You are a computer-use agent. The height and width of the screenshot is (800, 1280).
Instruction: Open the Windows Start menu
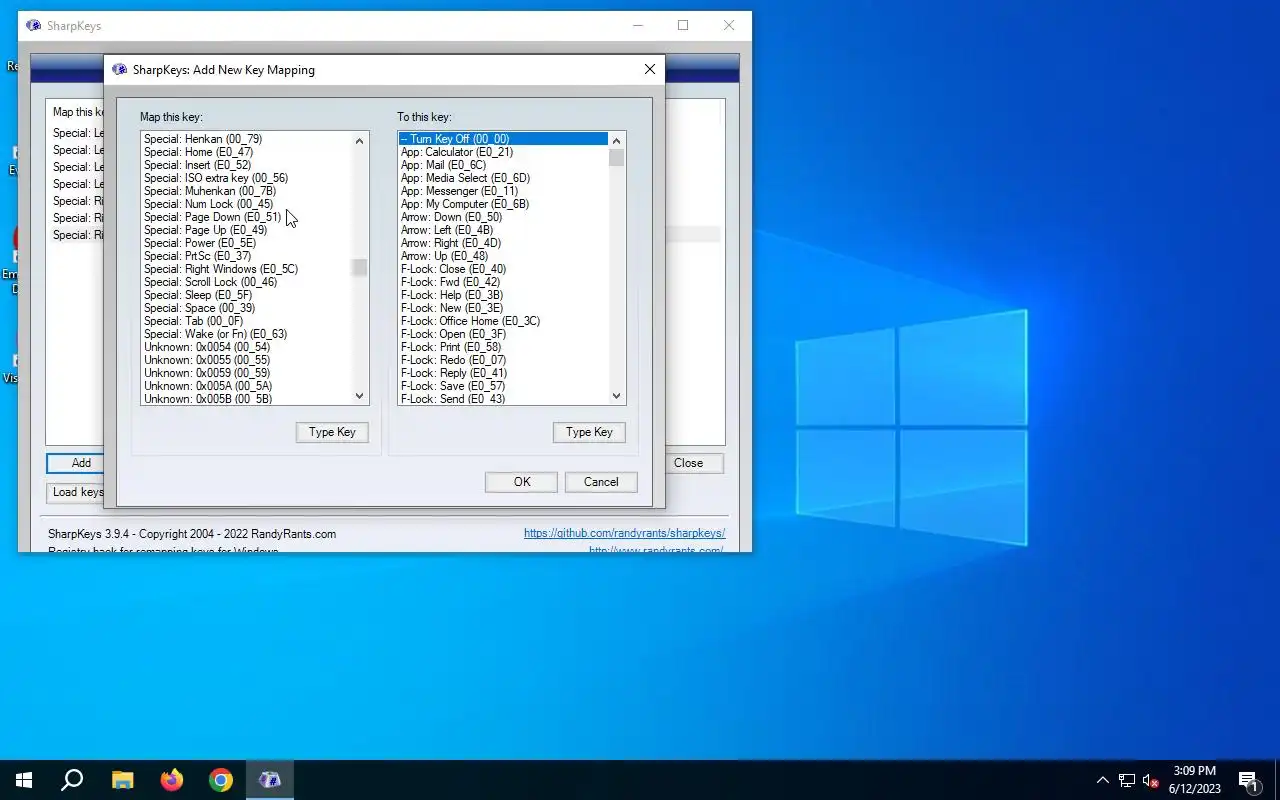point(24,780)
